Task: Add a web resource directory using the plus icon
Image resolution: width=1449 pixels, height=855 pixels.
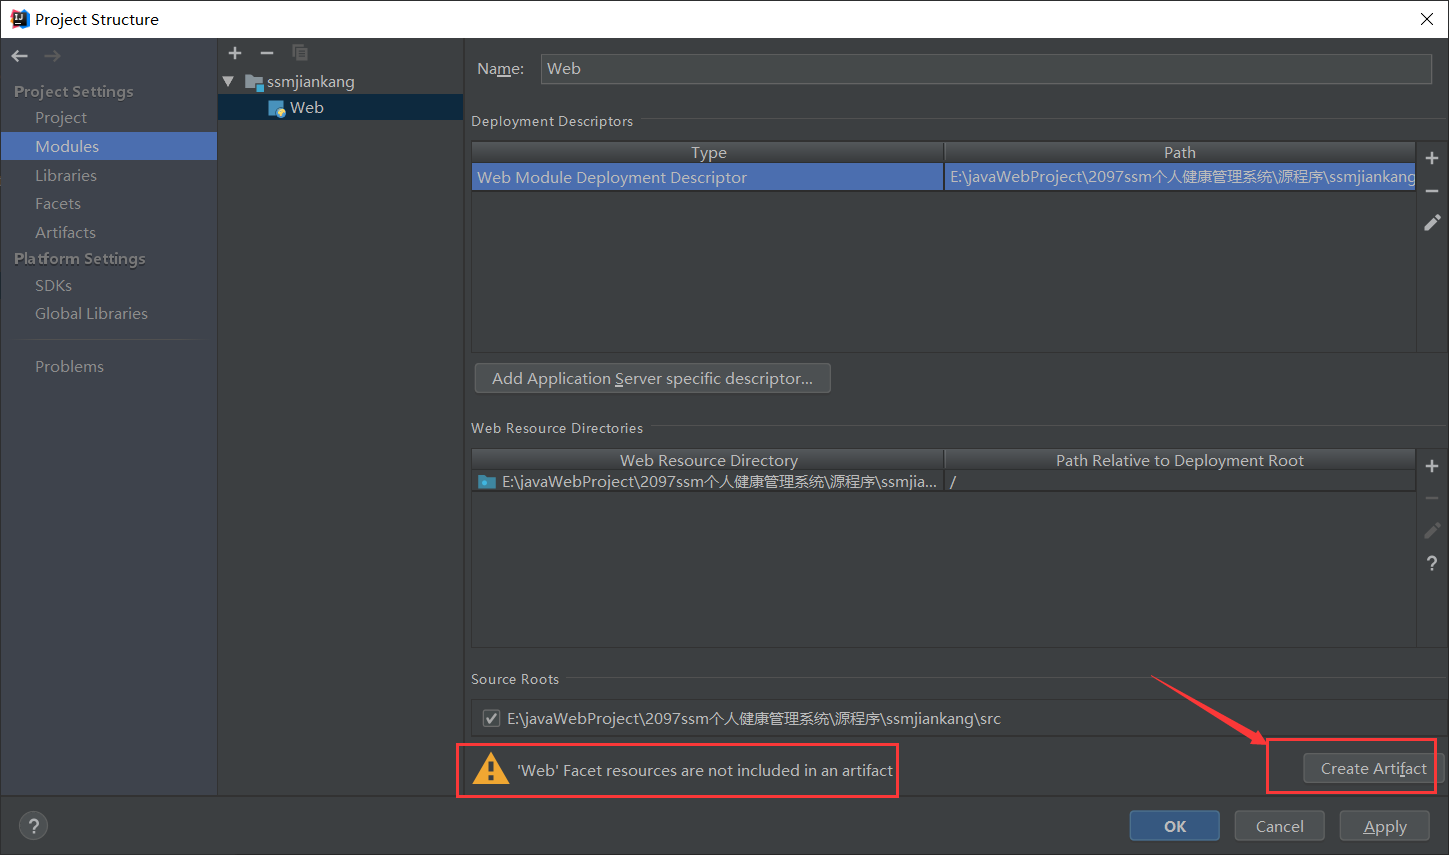Action: point(1432,466)
